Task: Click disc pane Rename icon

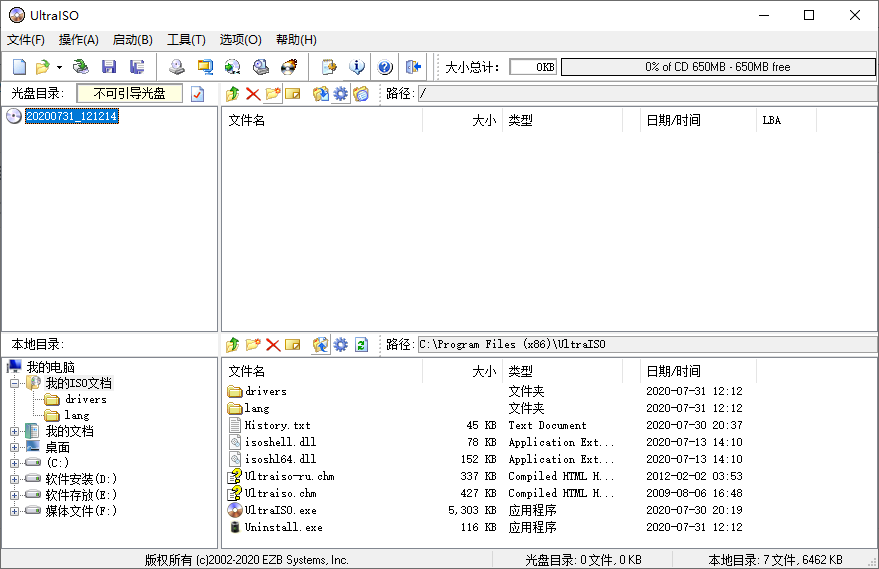Action: point(293,94)
